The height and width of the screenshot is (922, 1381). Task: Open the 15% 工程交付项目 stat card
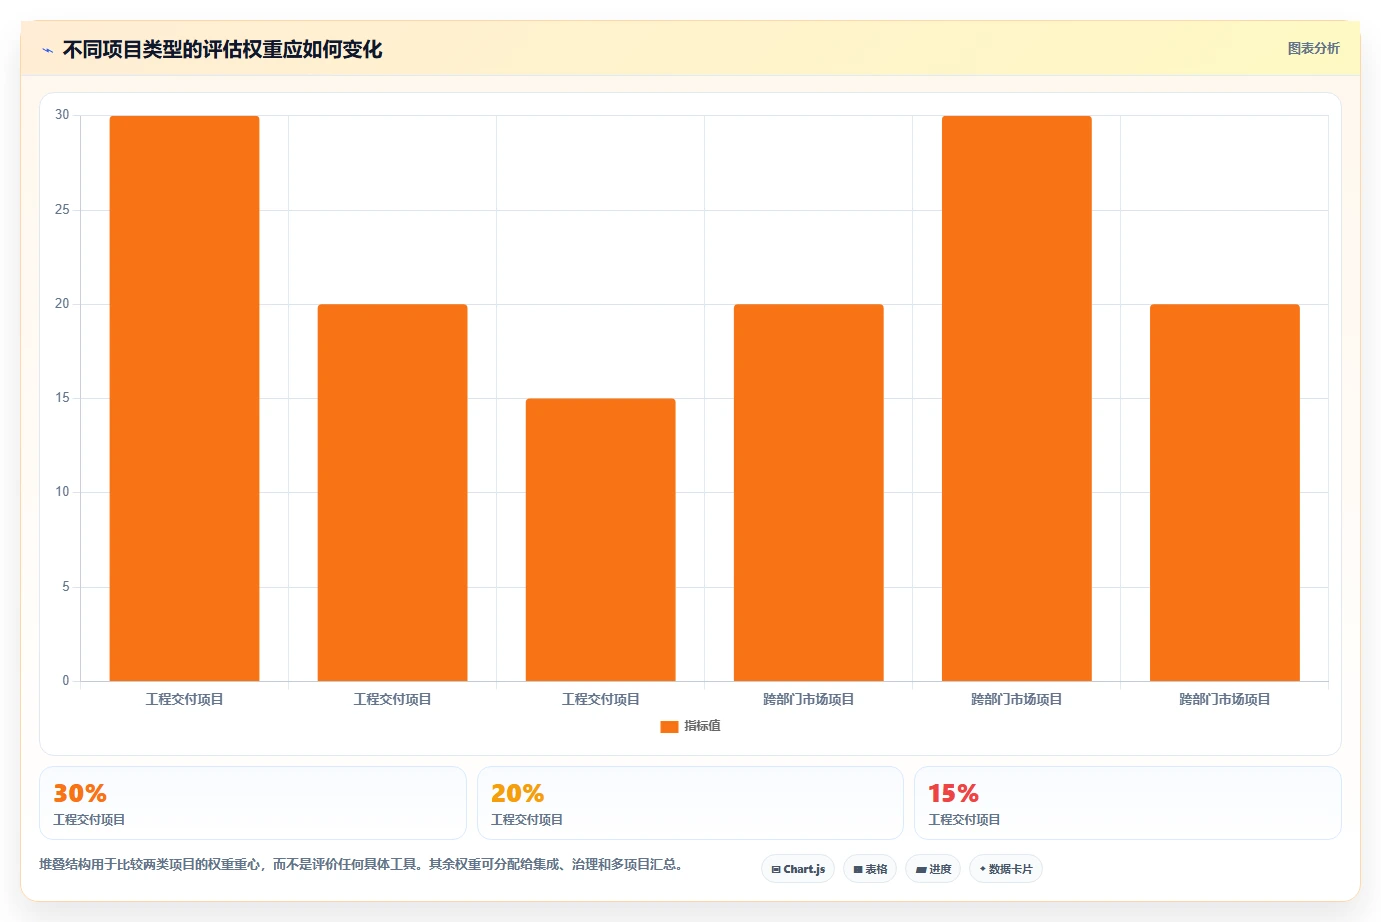1128,803
